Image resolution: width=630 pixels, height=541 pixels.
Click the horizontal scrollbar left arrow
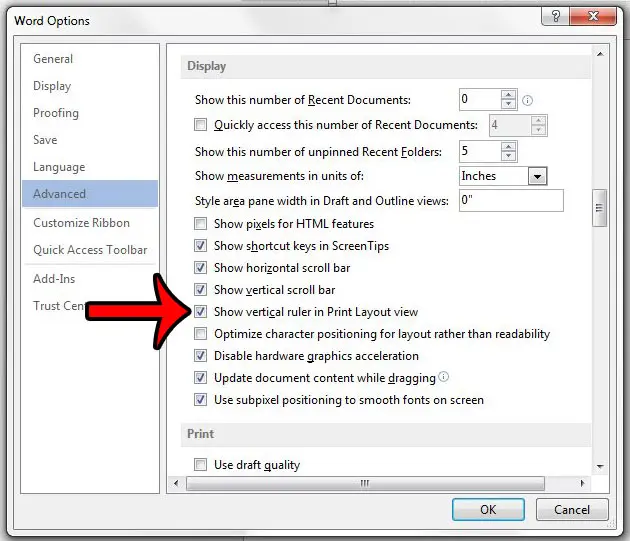[x=176, y=483]
